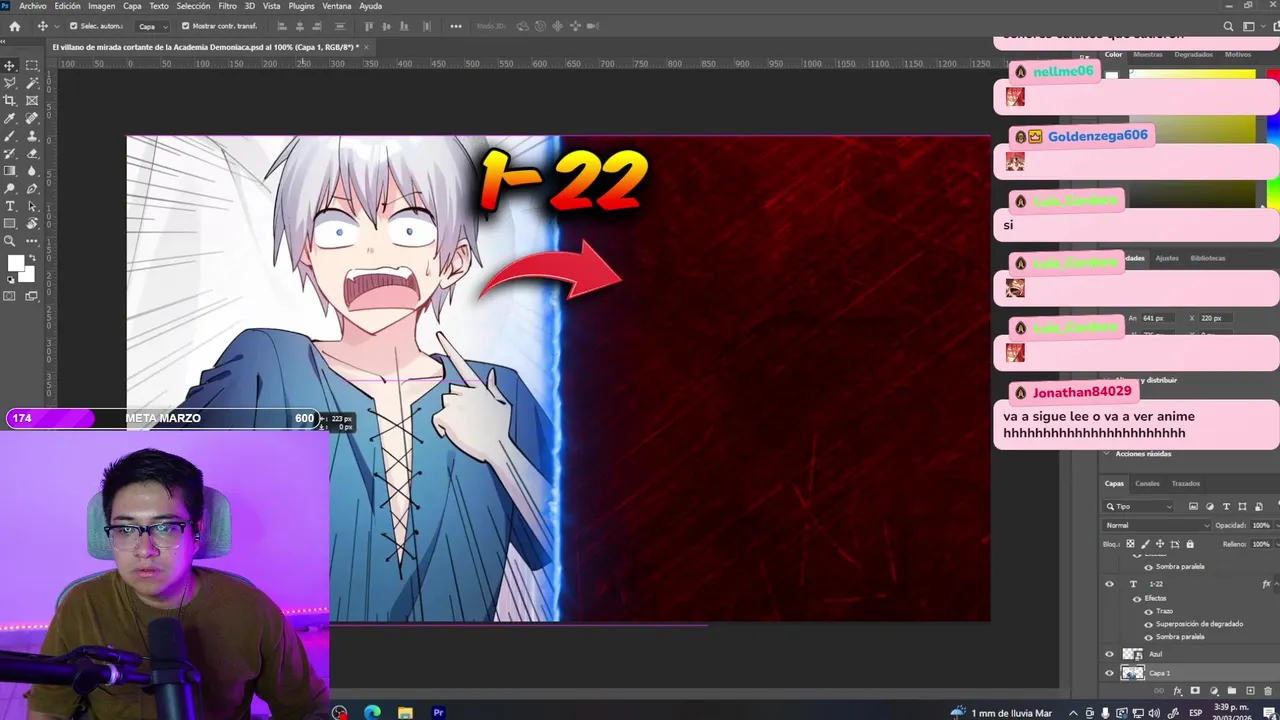This screenshot has height=720, width=1280.
Task: Open the Normal blending mode dropdown
Action: (x=1156, y=525)
